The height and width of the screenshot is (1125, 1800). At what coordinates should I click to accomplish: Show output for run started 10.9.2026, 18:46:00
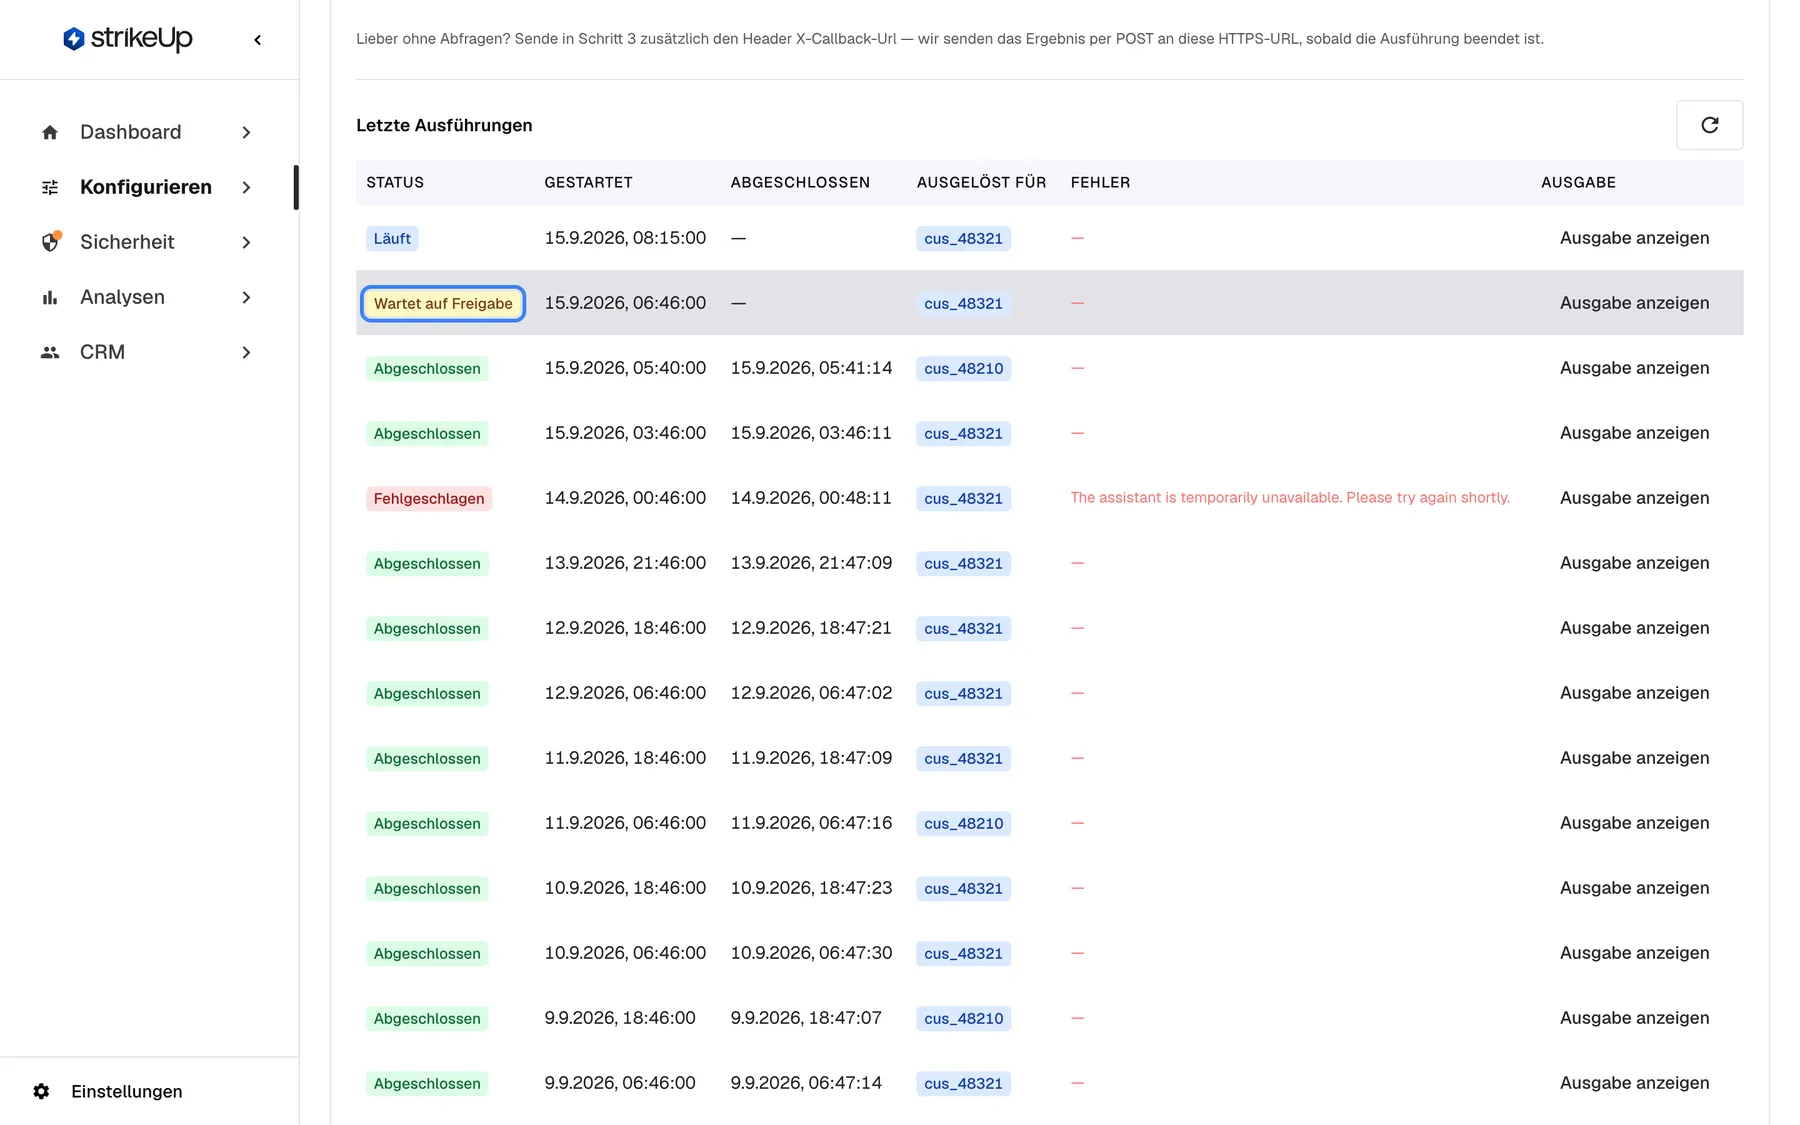pos(1634,888)
